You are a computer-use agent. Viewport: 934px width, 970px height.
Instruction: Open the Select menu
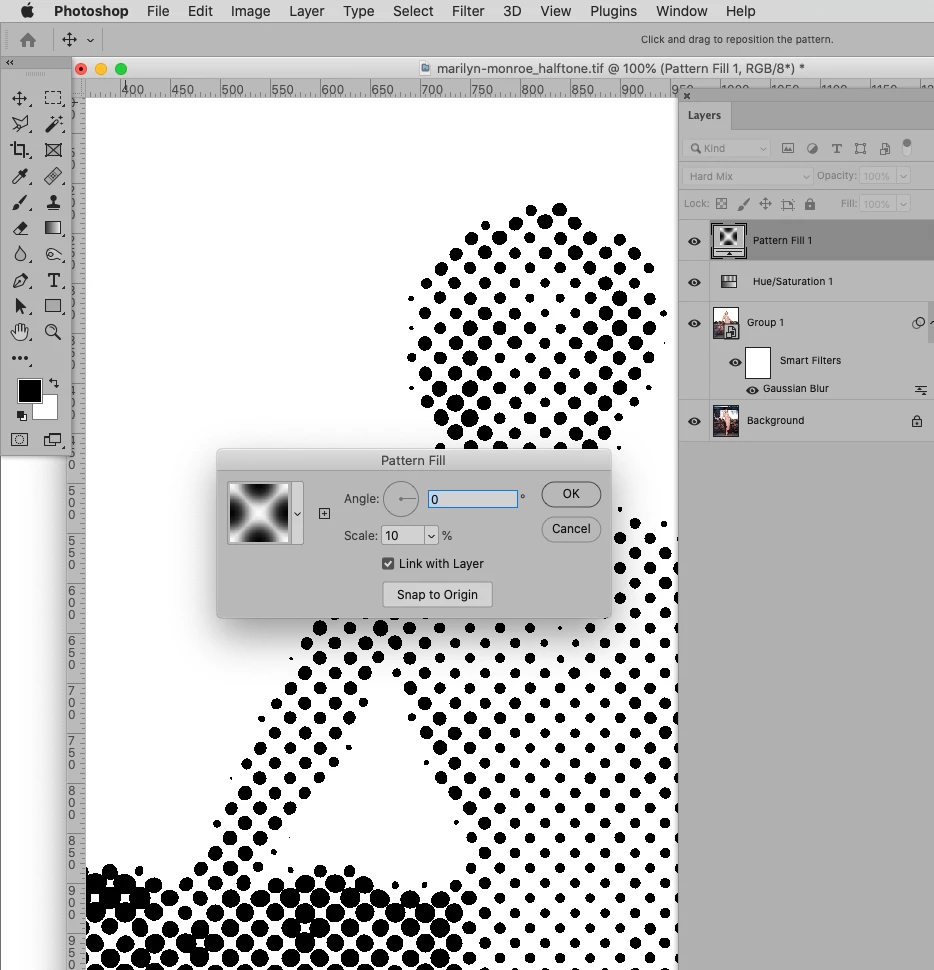[413, 11]
